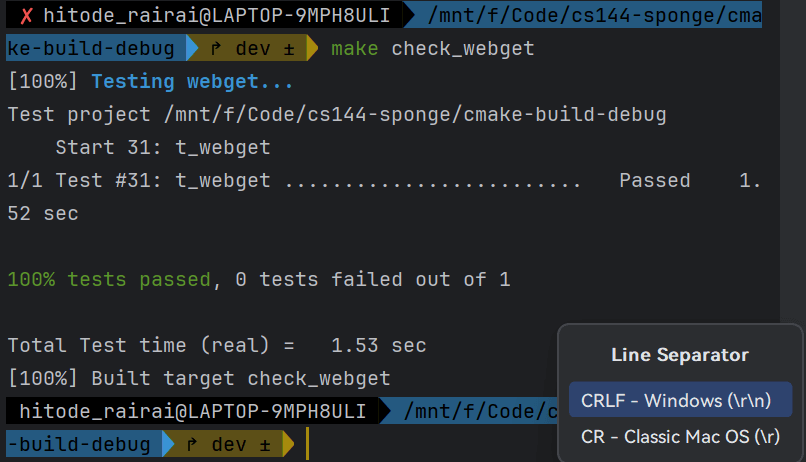The image size is (806, 462).
Task: Click the green "100% tests passed" text
Action: coord(109,279)
